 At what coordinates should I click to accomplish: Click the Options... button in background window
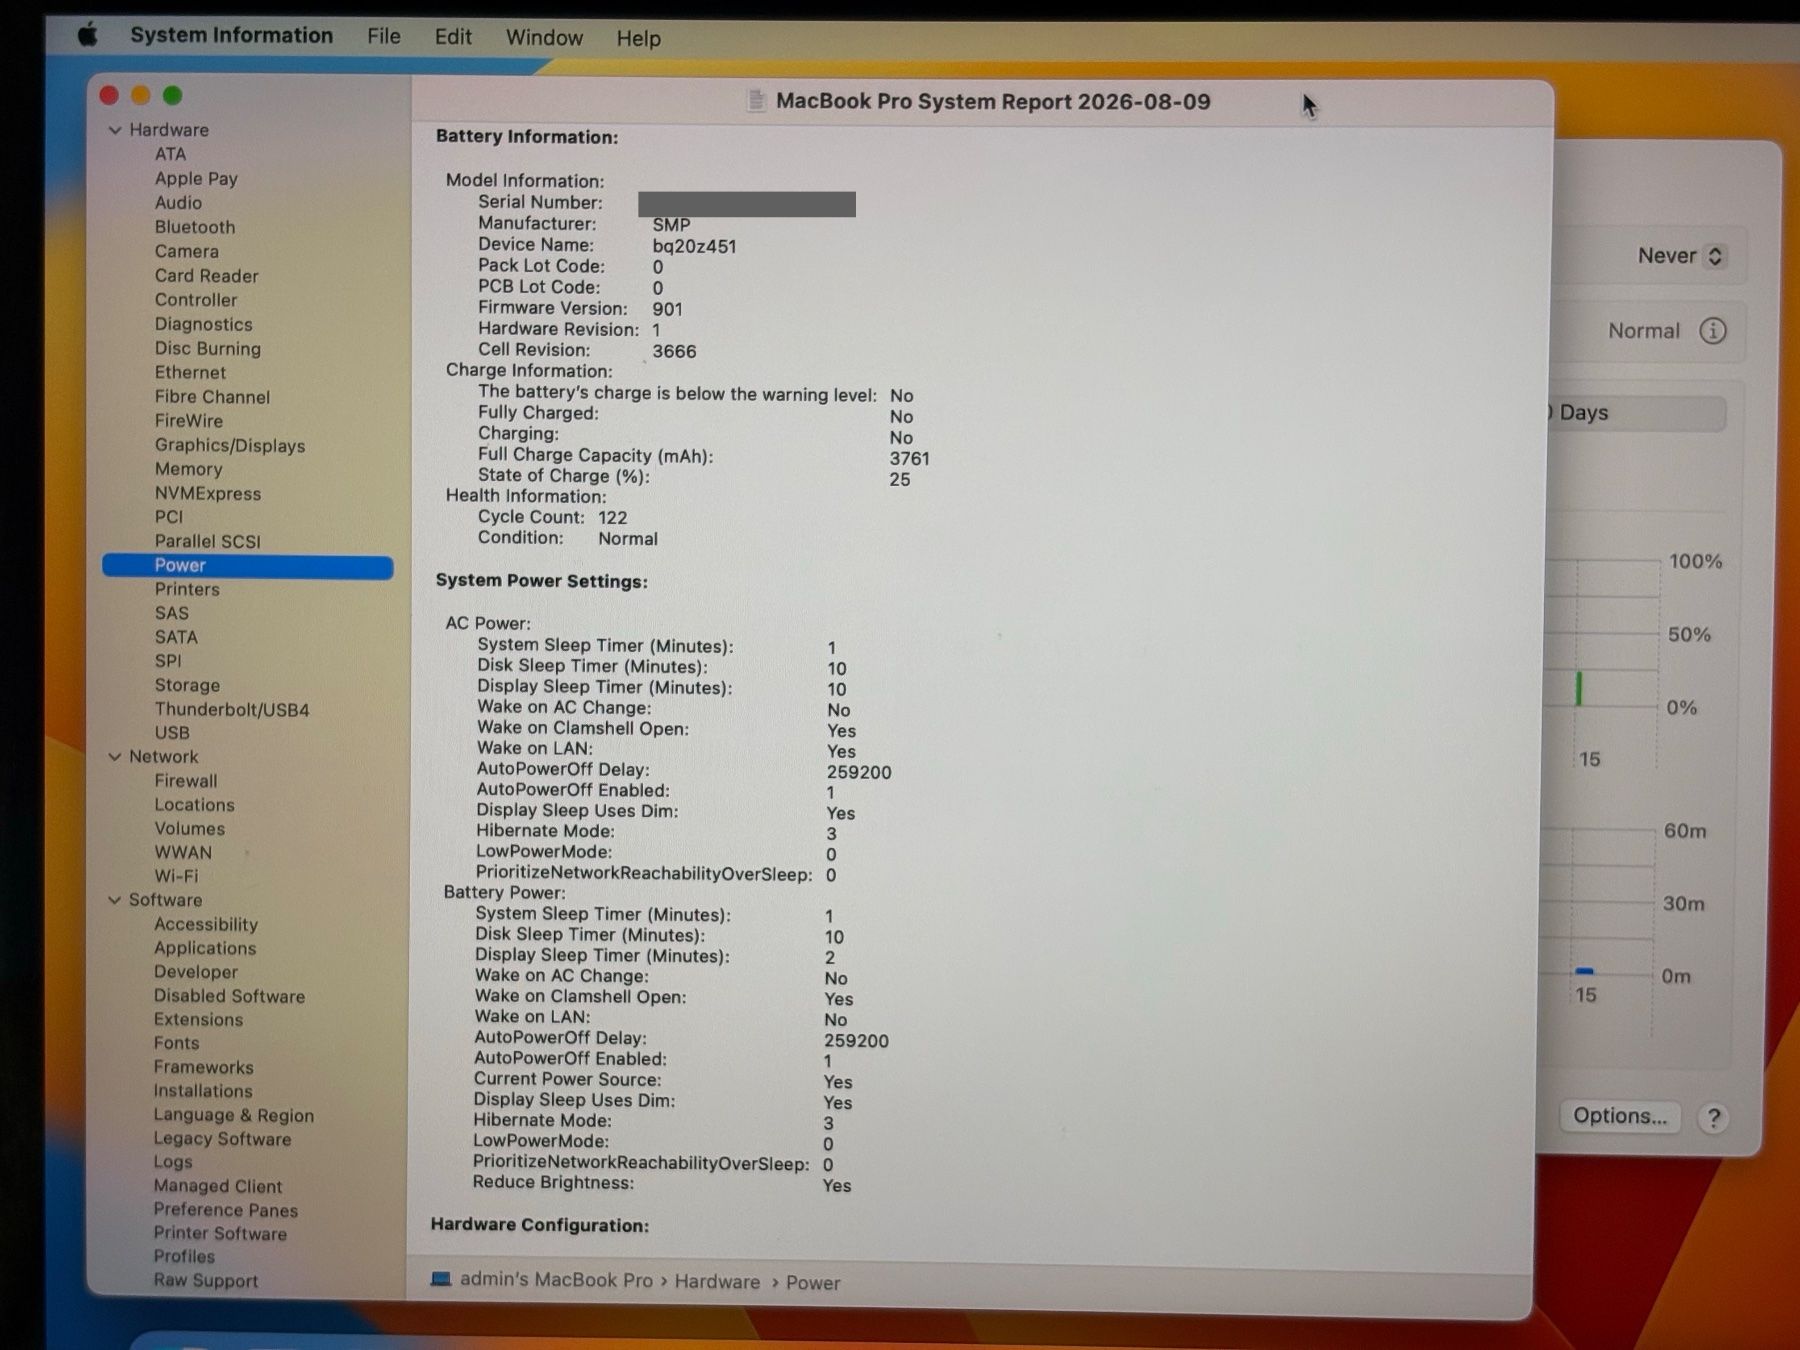(x=1620, y=1116)
